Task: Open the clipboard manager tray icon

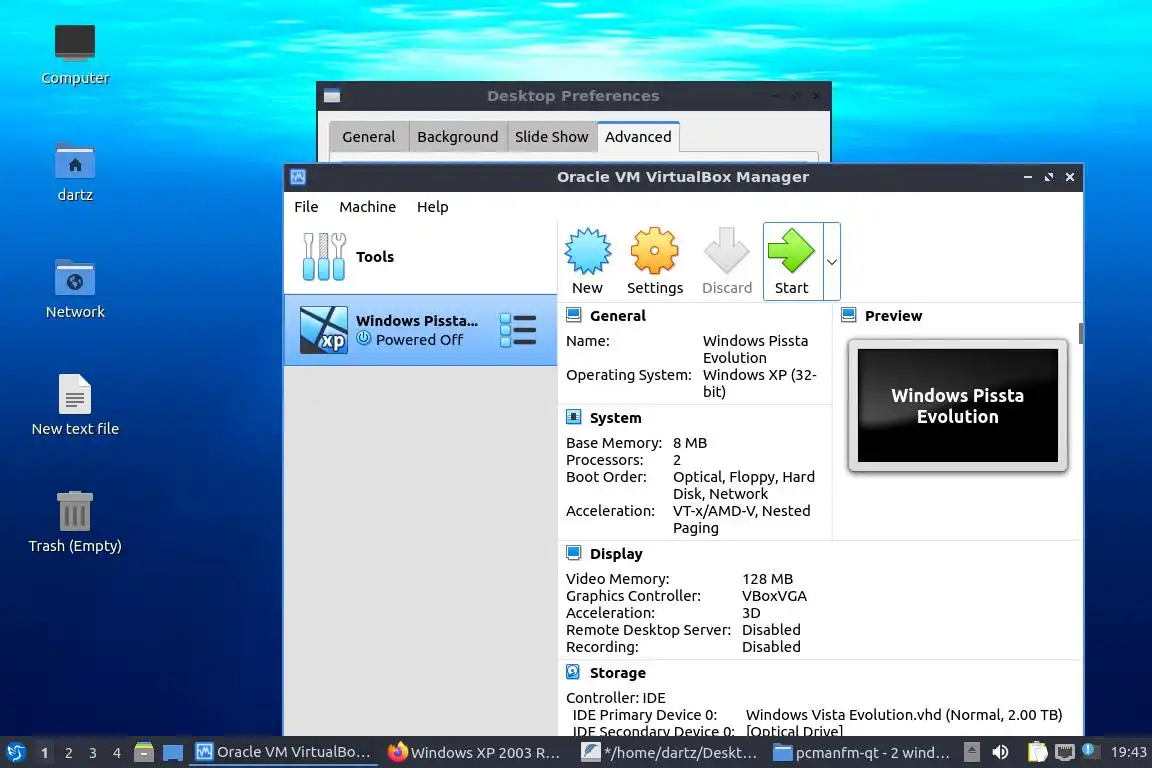Action: click(1037, 752)
